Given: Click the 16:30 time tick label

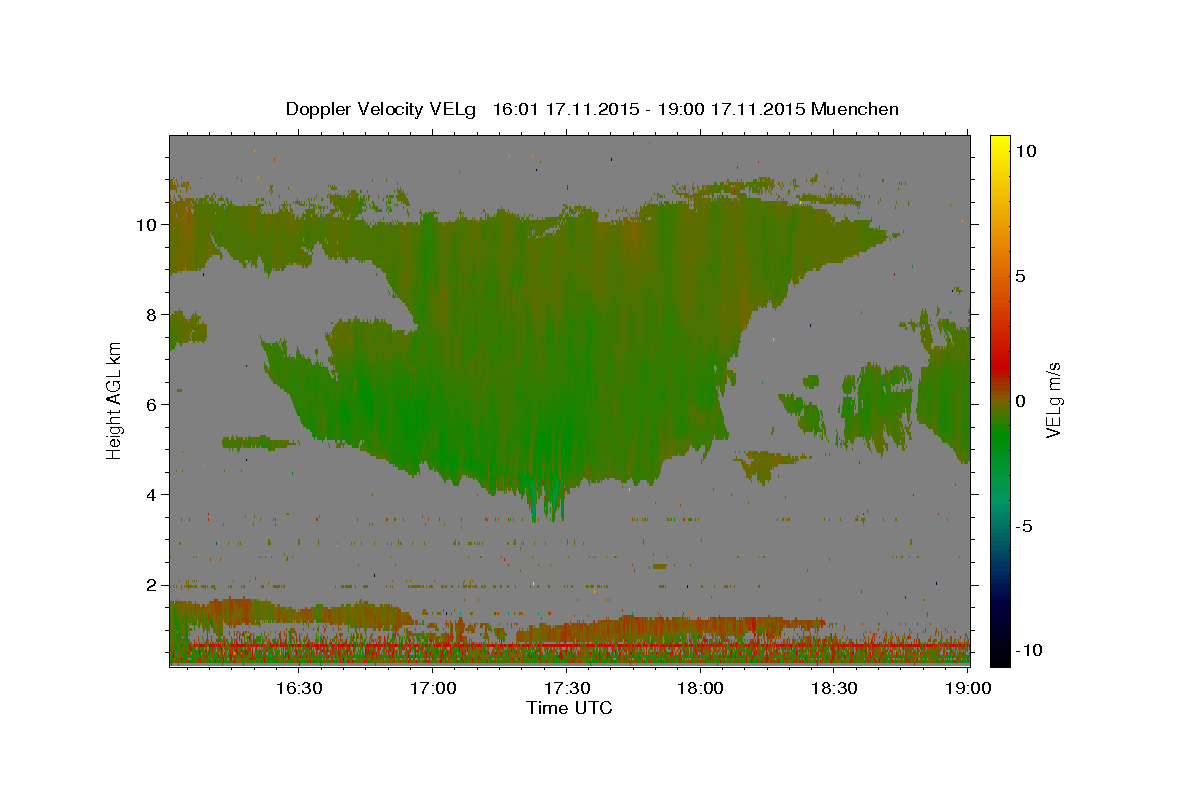Looking at the screenshot, I should click(x=299, y=688).
